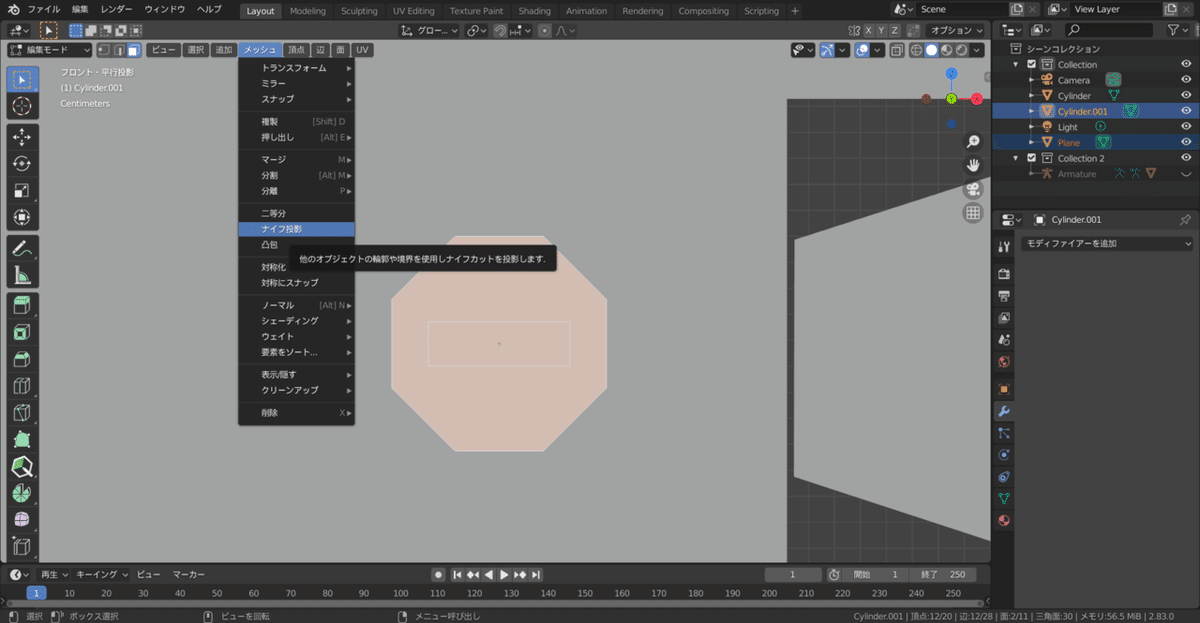Click the outliner search field
The height and width of the screenshot is (623, 1200).
click(1110, 31)
